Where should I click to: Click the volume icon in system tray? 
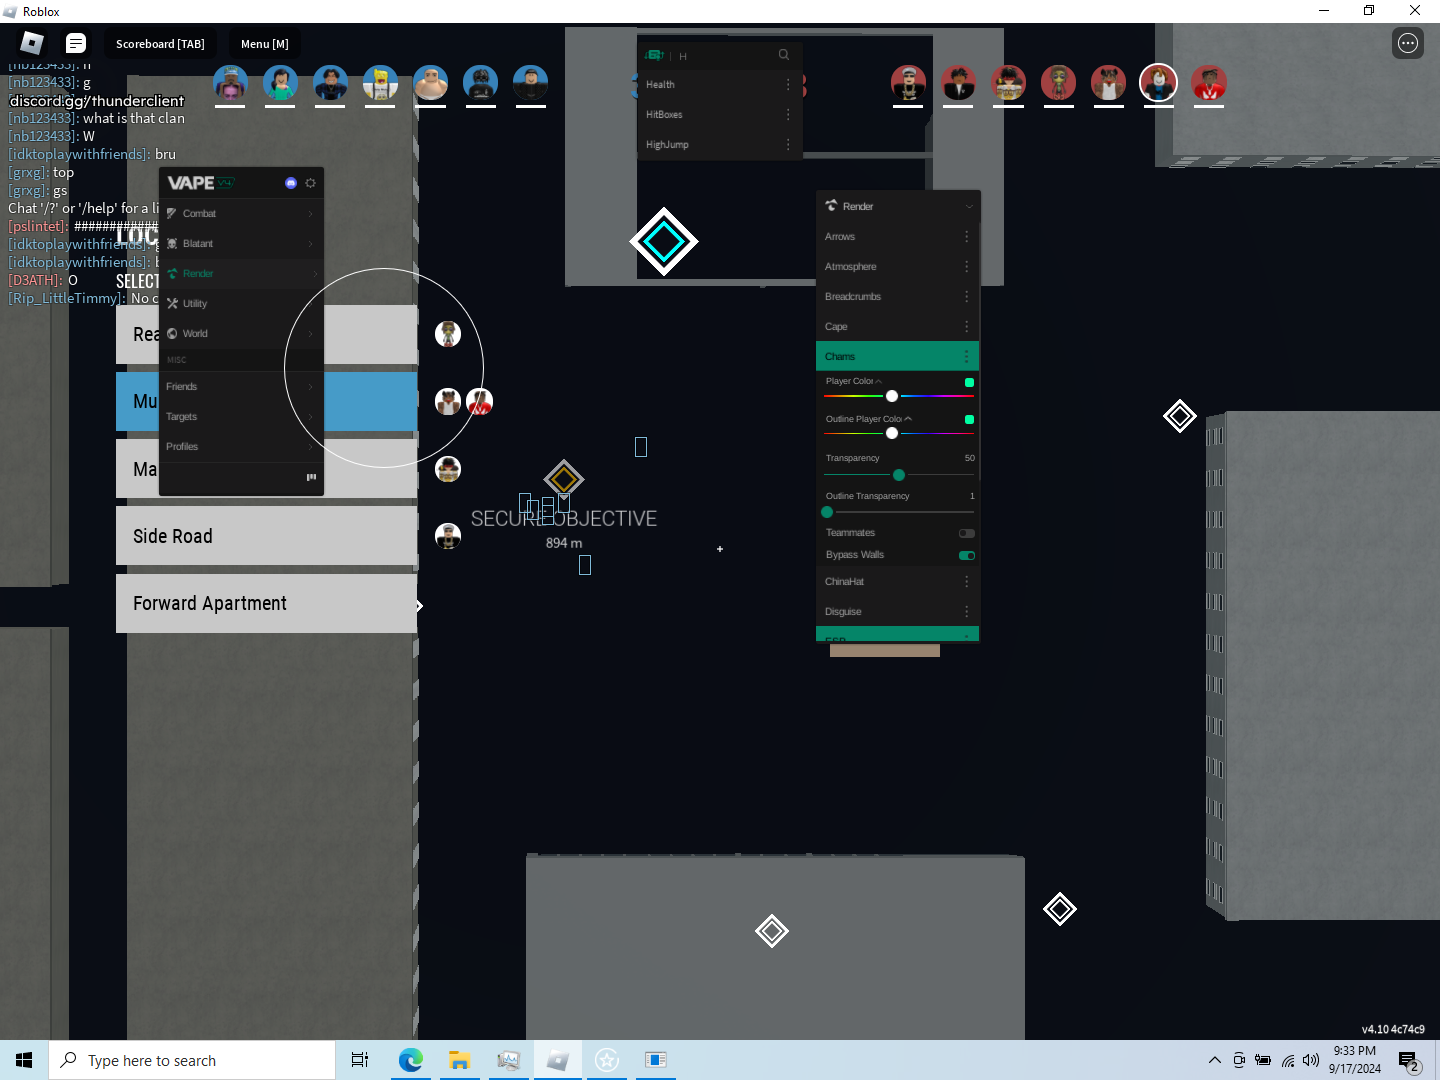pos(1311,1060)
